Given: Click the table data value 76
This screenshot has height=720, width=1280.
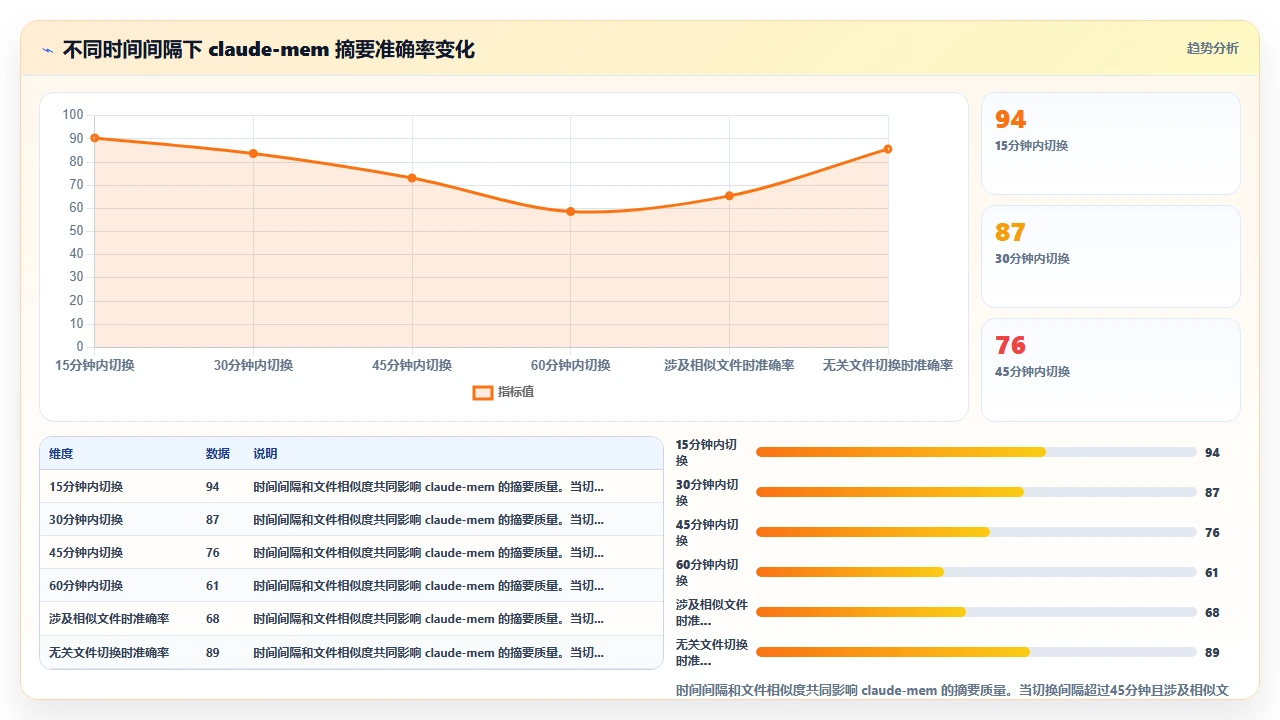Looking at the screenshot, I should (213, 553).
